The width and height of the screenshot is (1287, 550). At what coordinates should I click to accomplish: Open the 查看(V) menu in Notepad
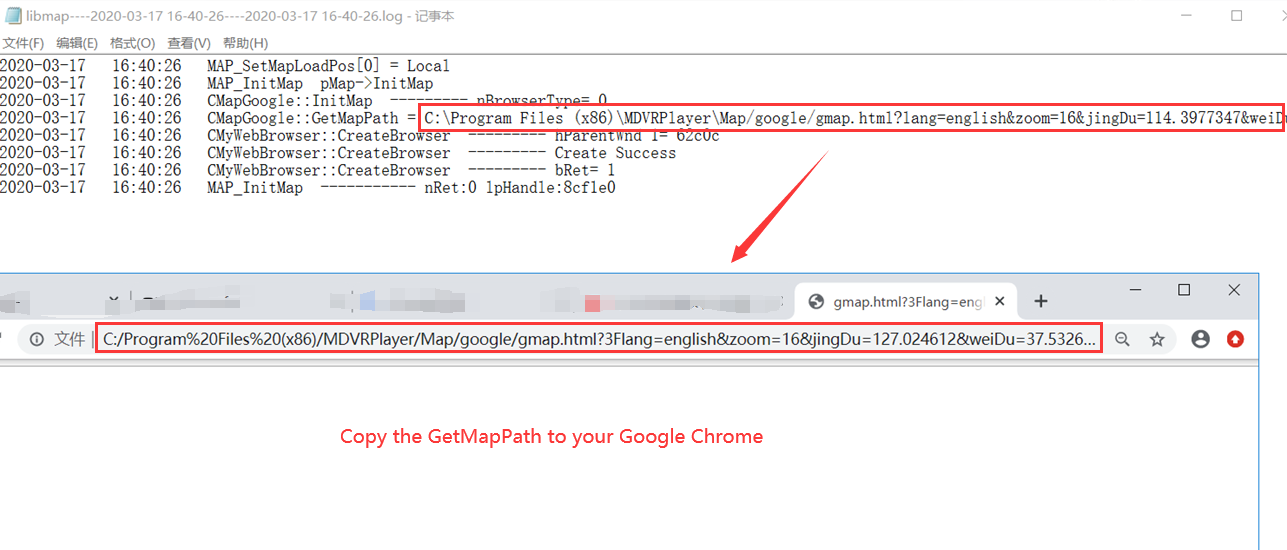[x=189, y=43]
